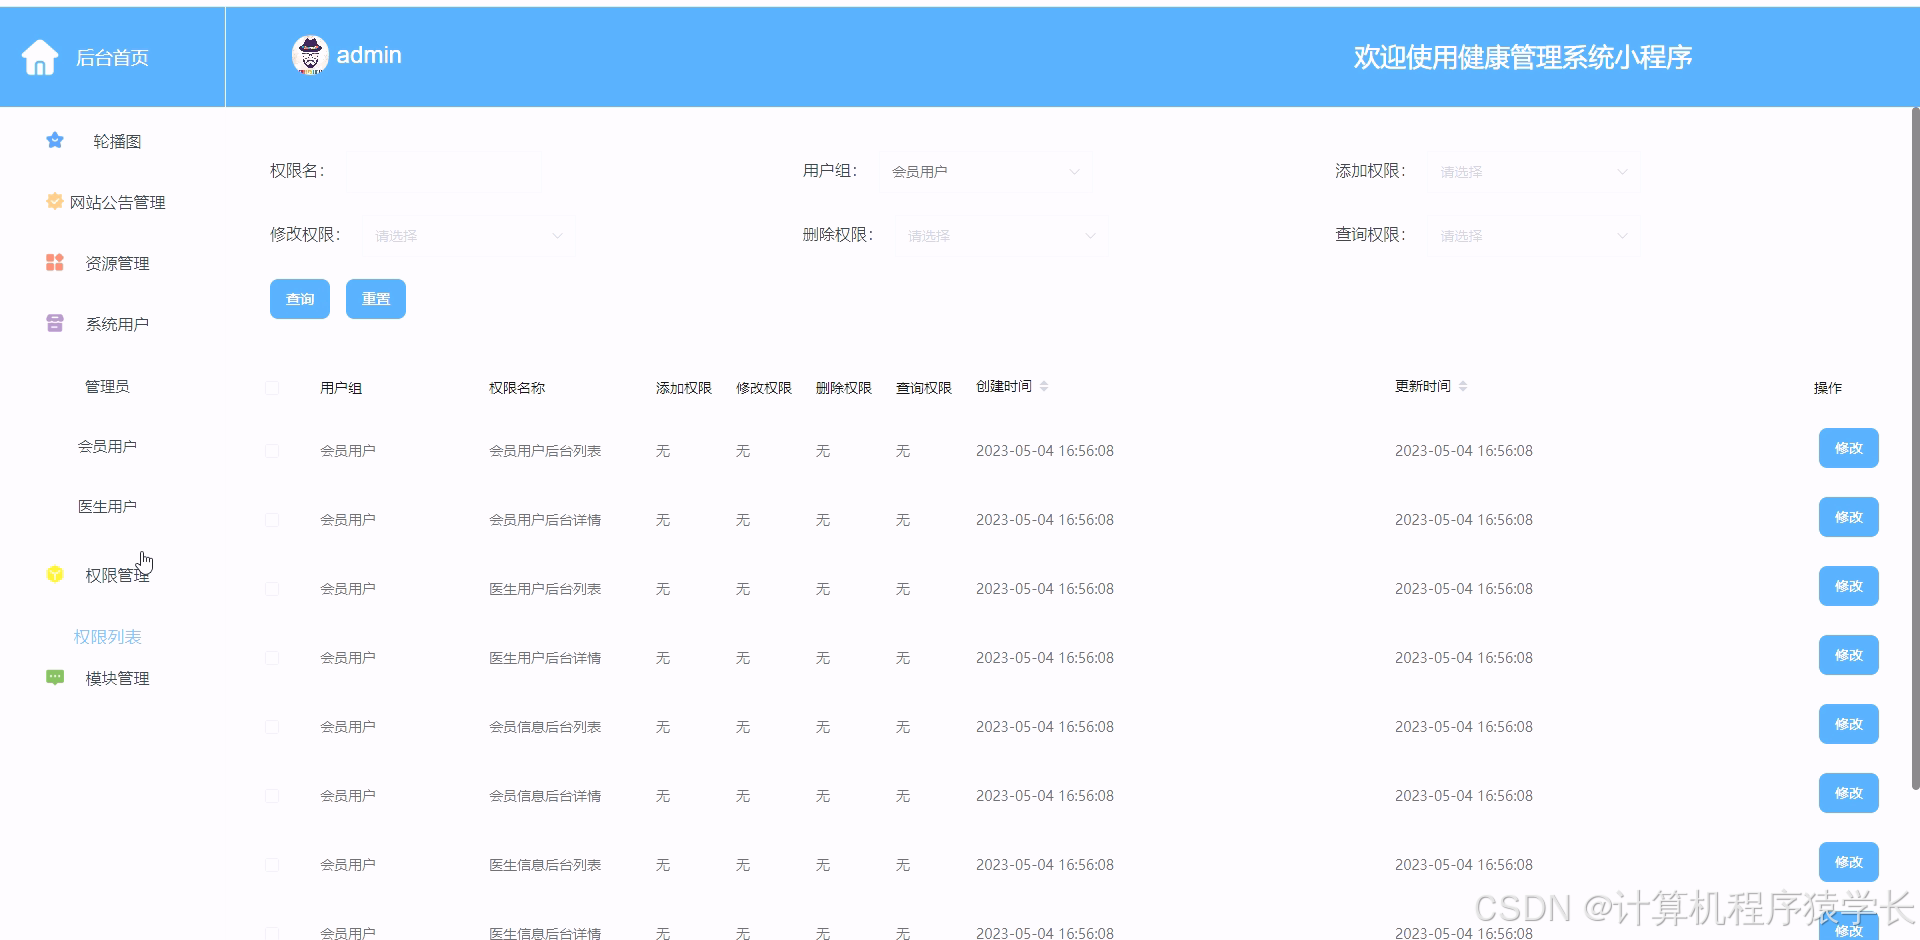Image resolution: width=1920 pixels, height=940 pixels.
Task: Click 修改 for 会员用户后台列表 row
Action: pyautogui.click(x=1848, y=448)
